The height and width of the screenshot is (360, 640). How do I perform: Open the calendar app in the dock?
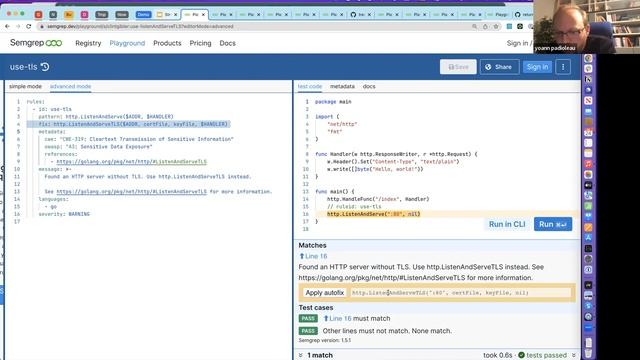[588, 132]
